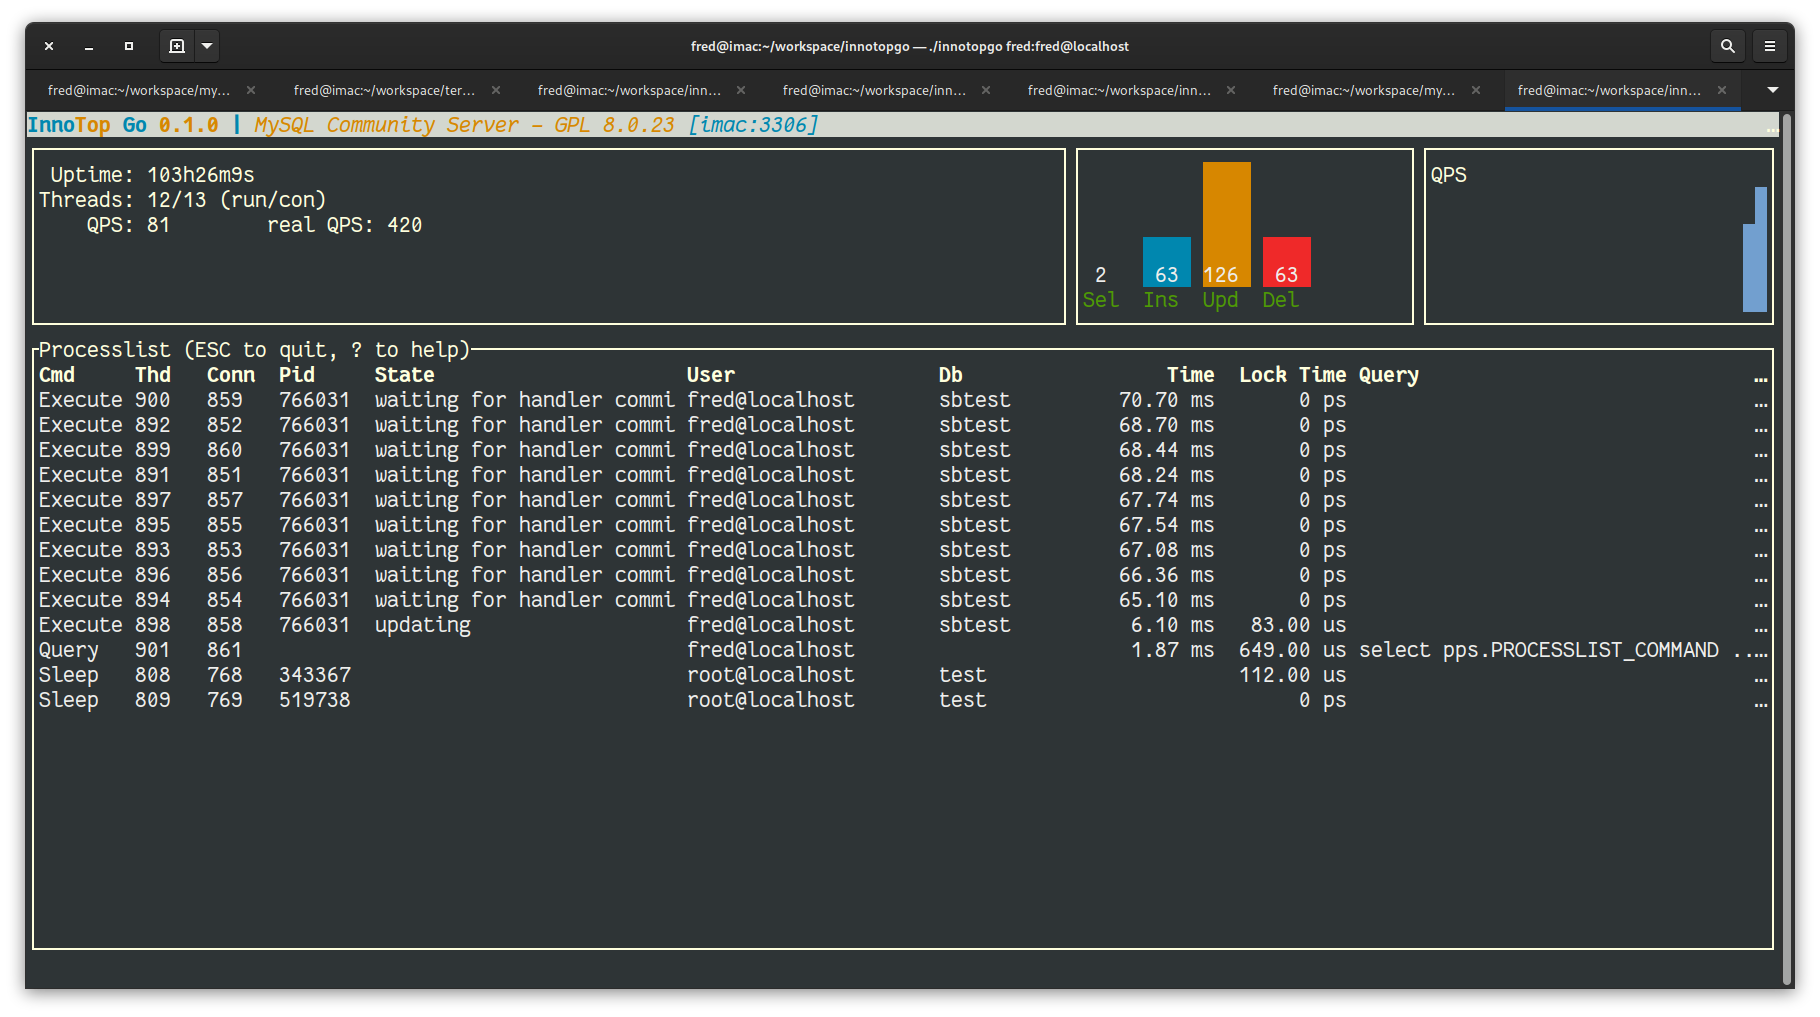
Task: Open a new terminal tab with the plus icon
Action: click(x=176, y=46)
